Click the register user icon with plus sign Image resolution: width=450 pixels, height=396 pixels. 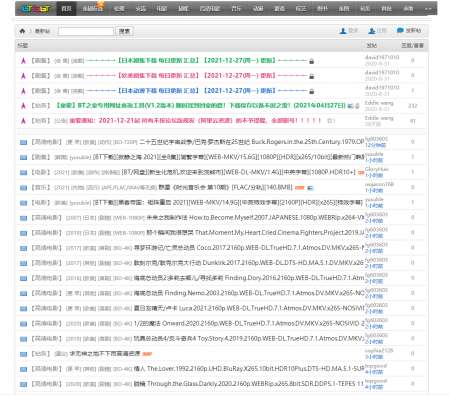(x=372, y=31)
